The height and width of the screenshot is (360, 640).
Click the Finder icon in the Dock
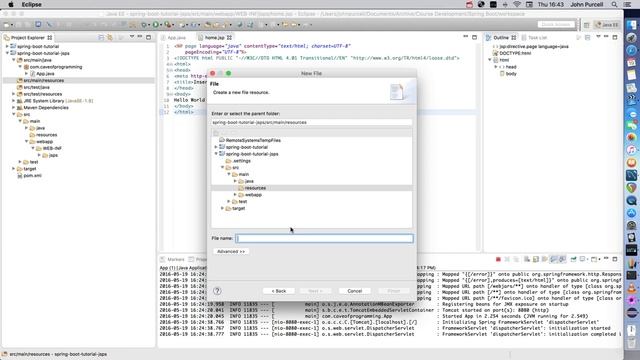click(x=631, y=24)
